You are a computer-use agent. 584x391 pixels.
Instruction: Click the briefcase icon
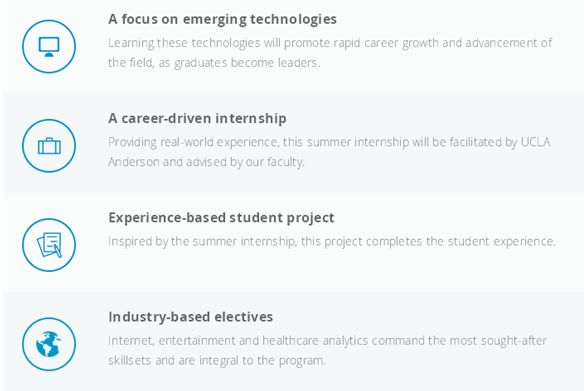pos(49,146)
